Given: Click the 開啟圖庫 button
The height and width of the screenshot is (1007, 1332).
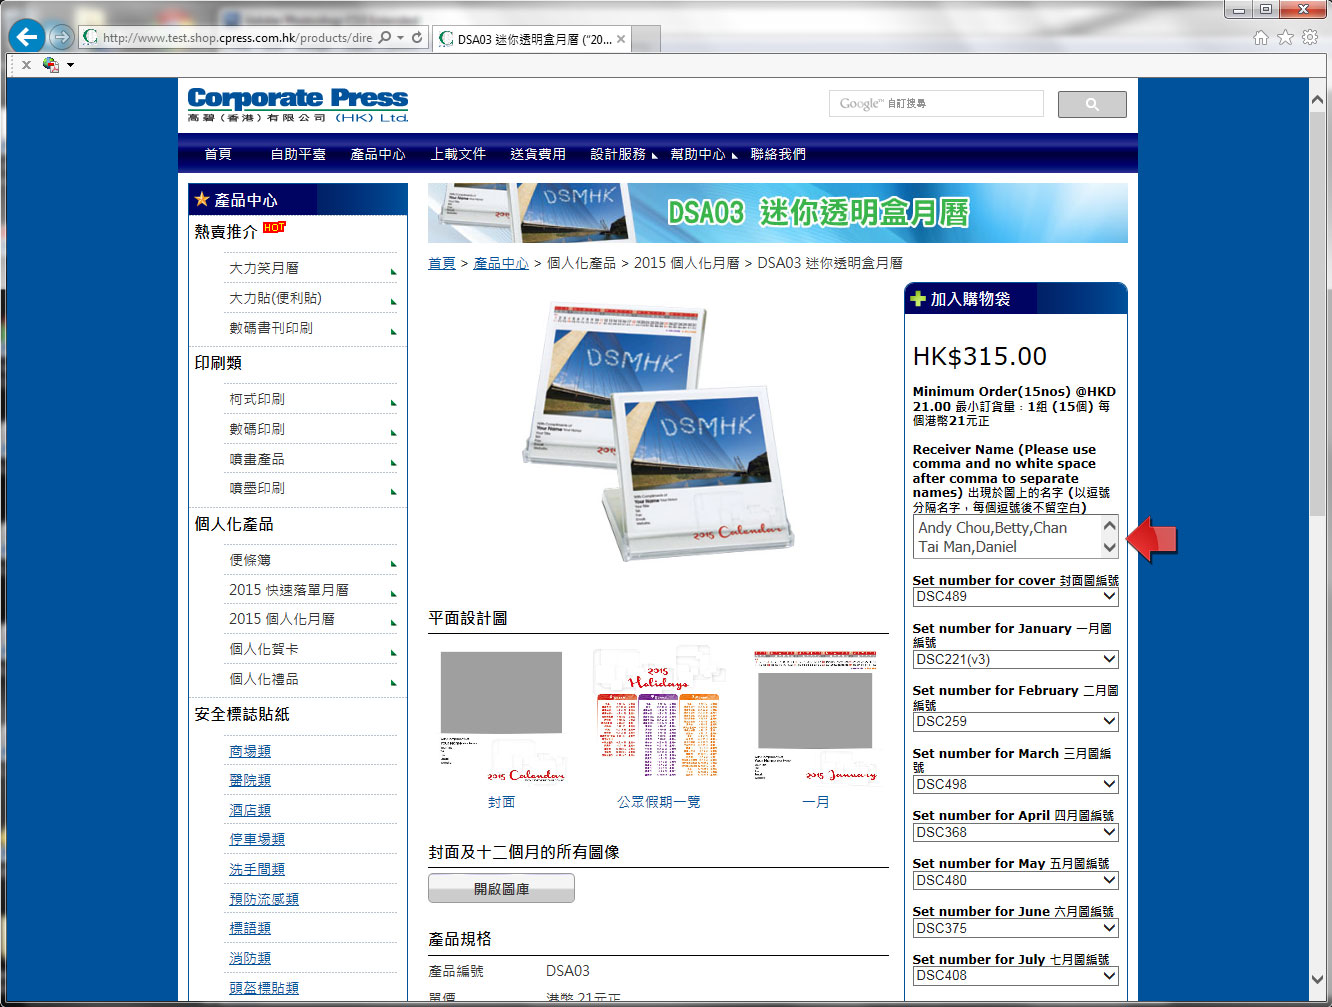Looking at the screenshot, I should [x=501, y=889].
